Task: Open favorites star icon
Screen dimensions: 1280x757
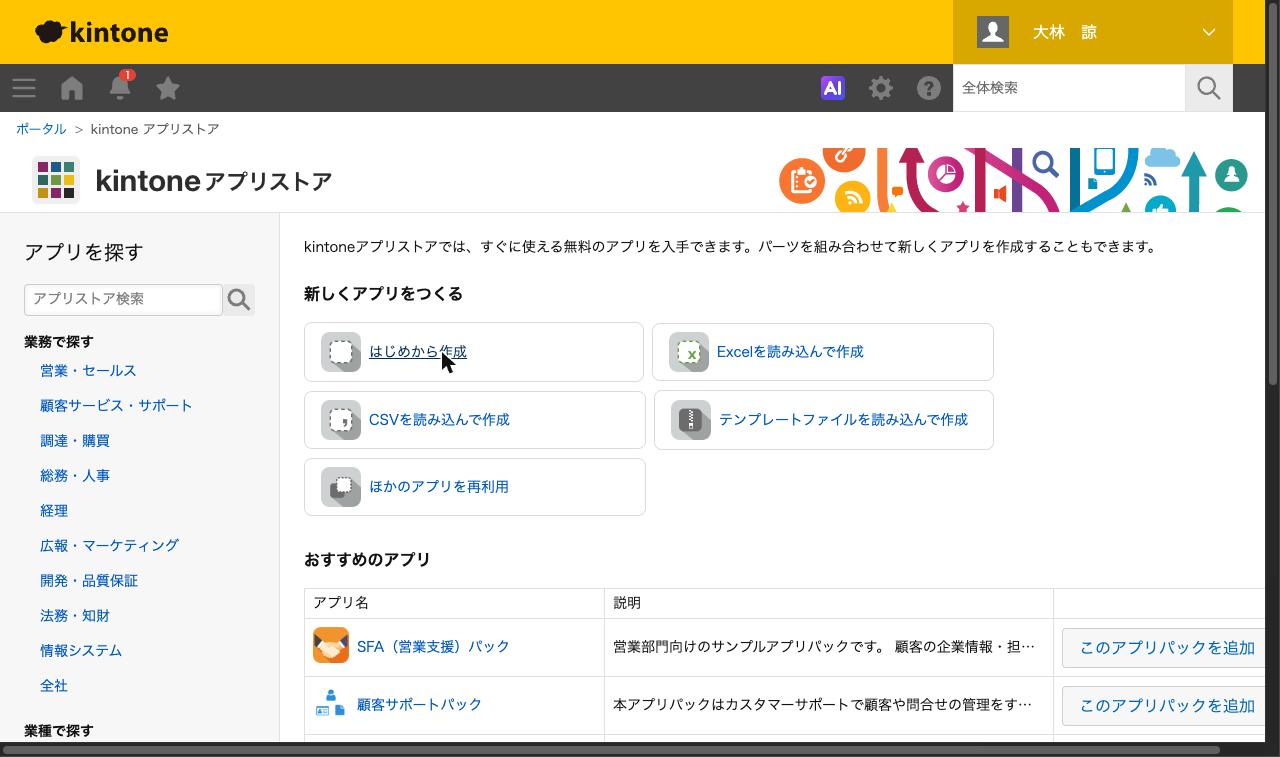Action: [x=168, y=88]
